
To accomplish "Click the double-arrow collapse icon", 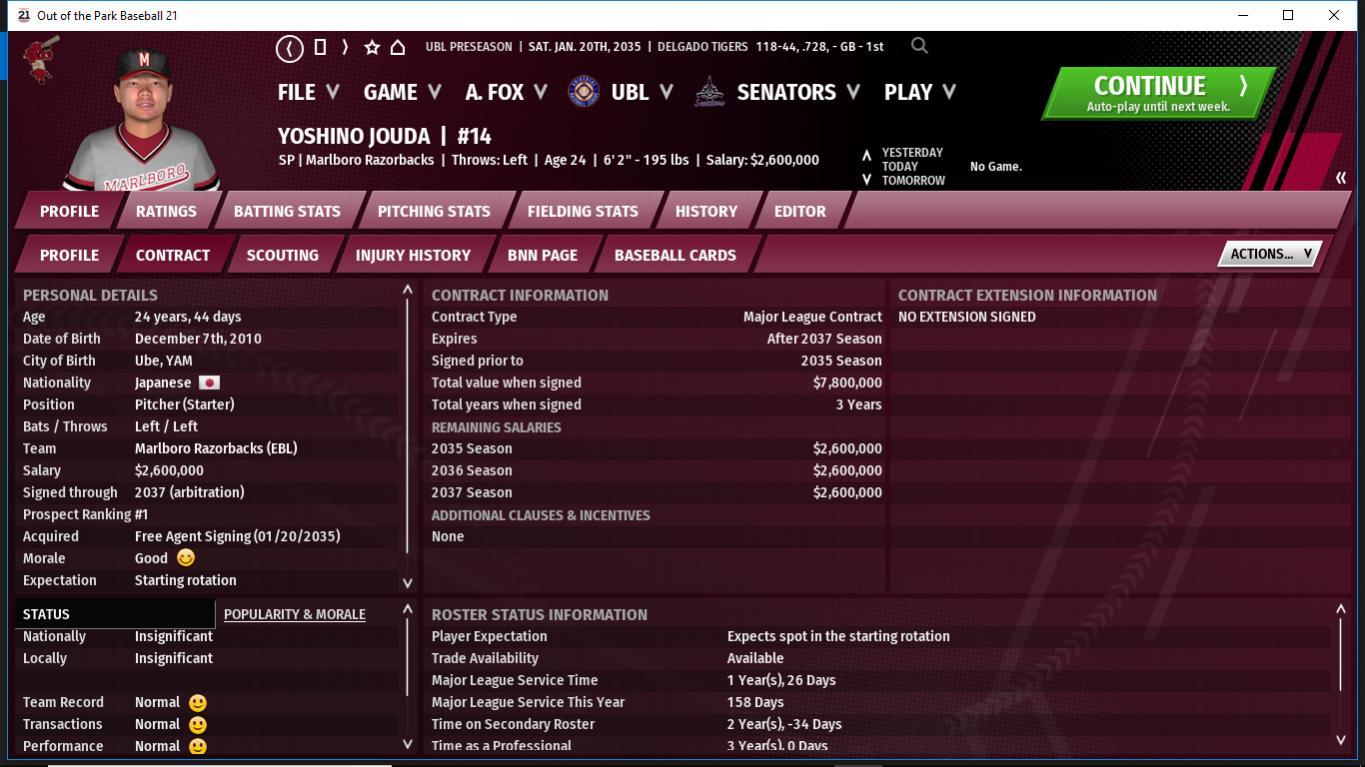I will tap(1340, 178).
